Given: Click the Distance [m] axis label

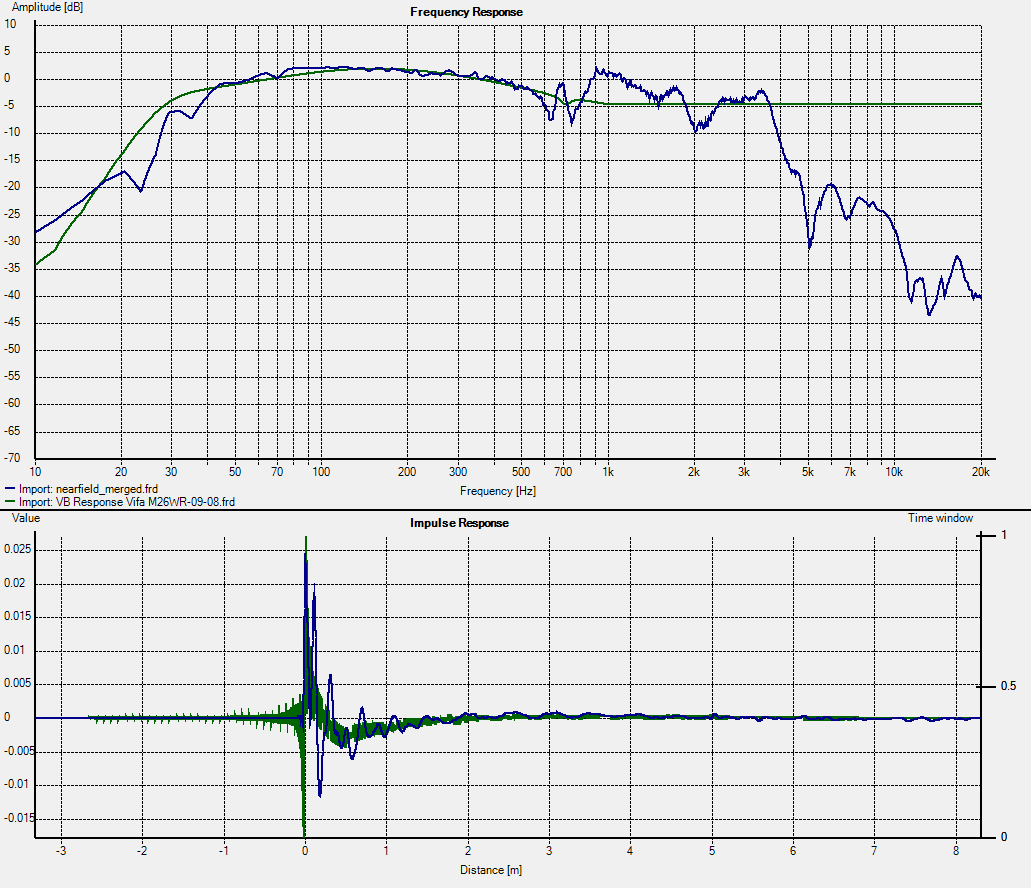Looking at the screenshot, I should pos(491,870).
